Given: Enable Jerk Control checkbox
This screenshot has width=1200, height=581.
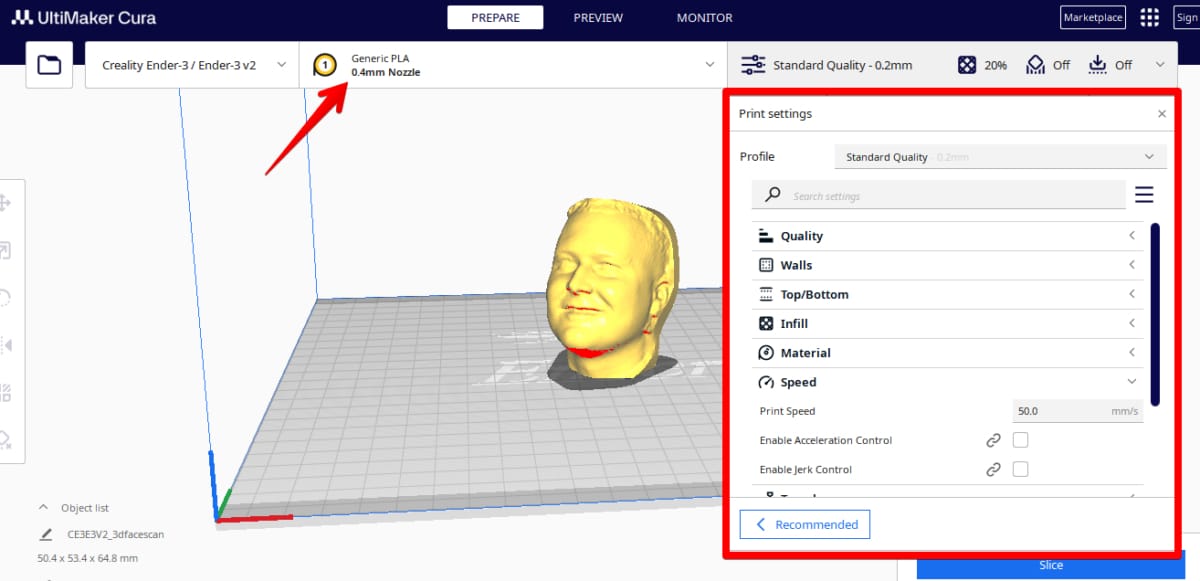Looking at the screenshot, I should click(1021, 469).
